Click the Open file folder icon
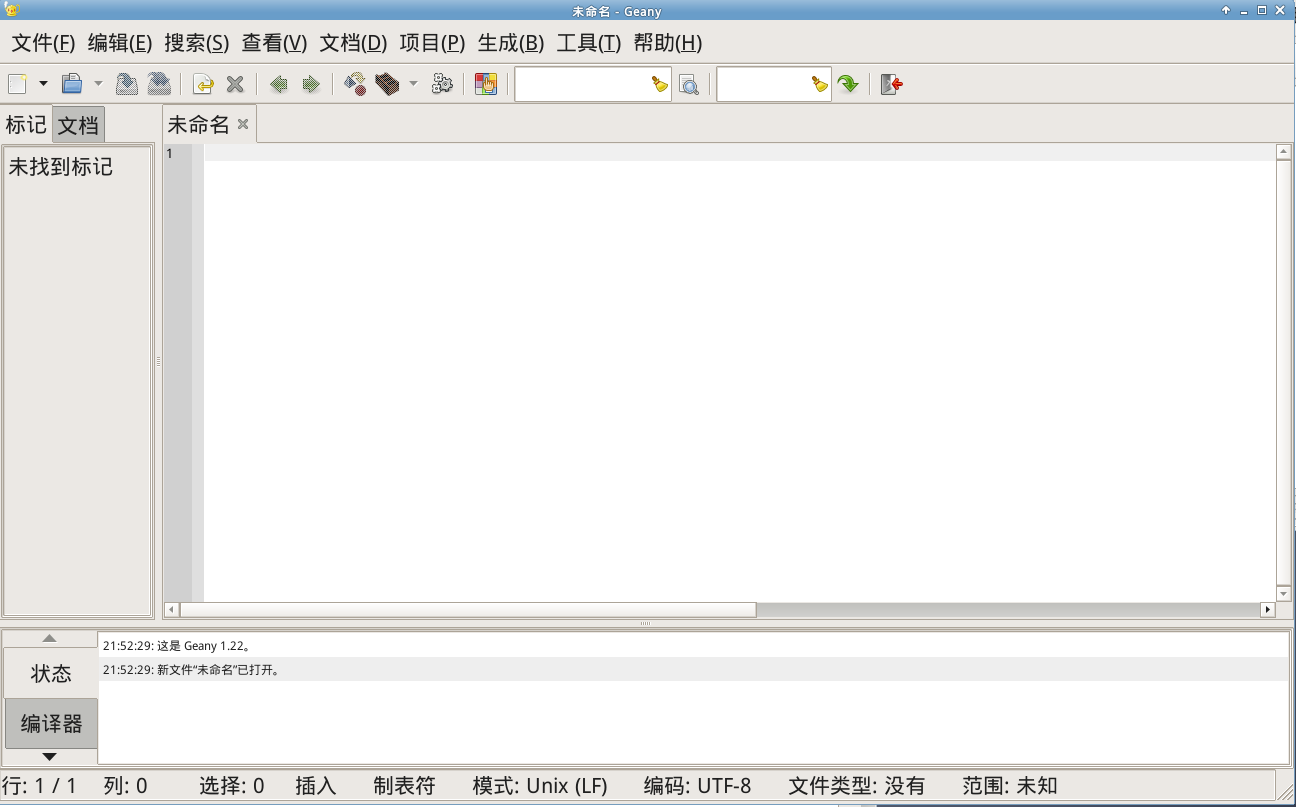The image size is (1296, 807). [72, 84]
